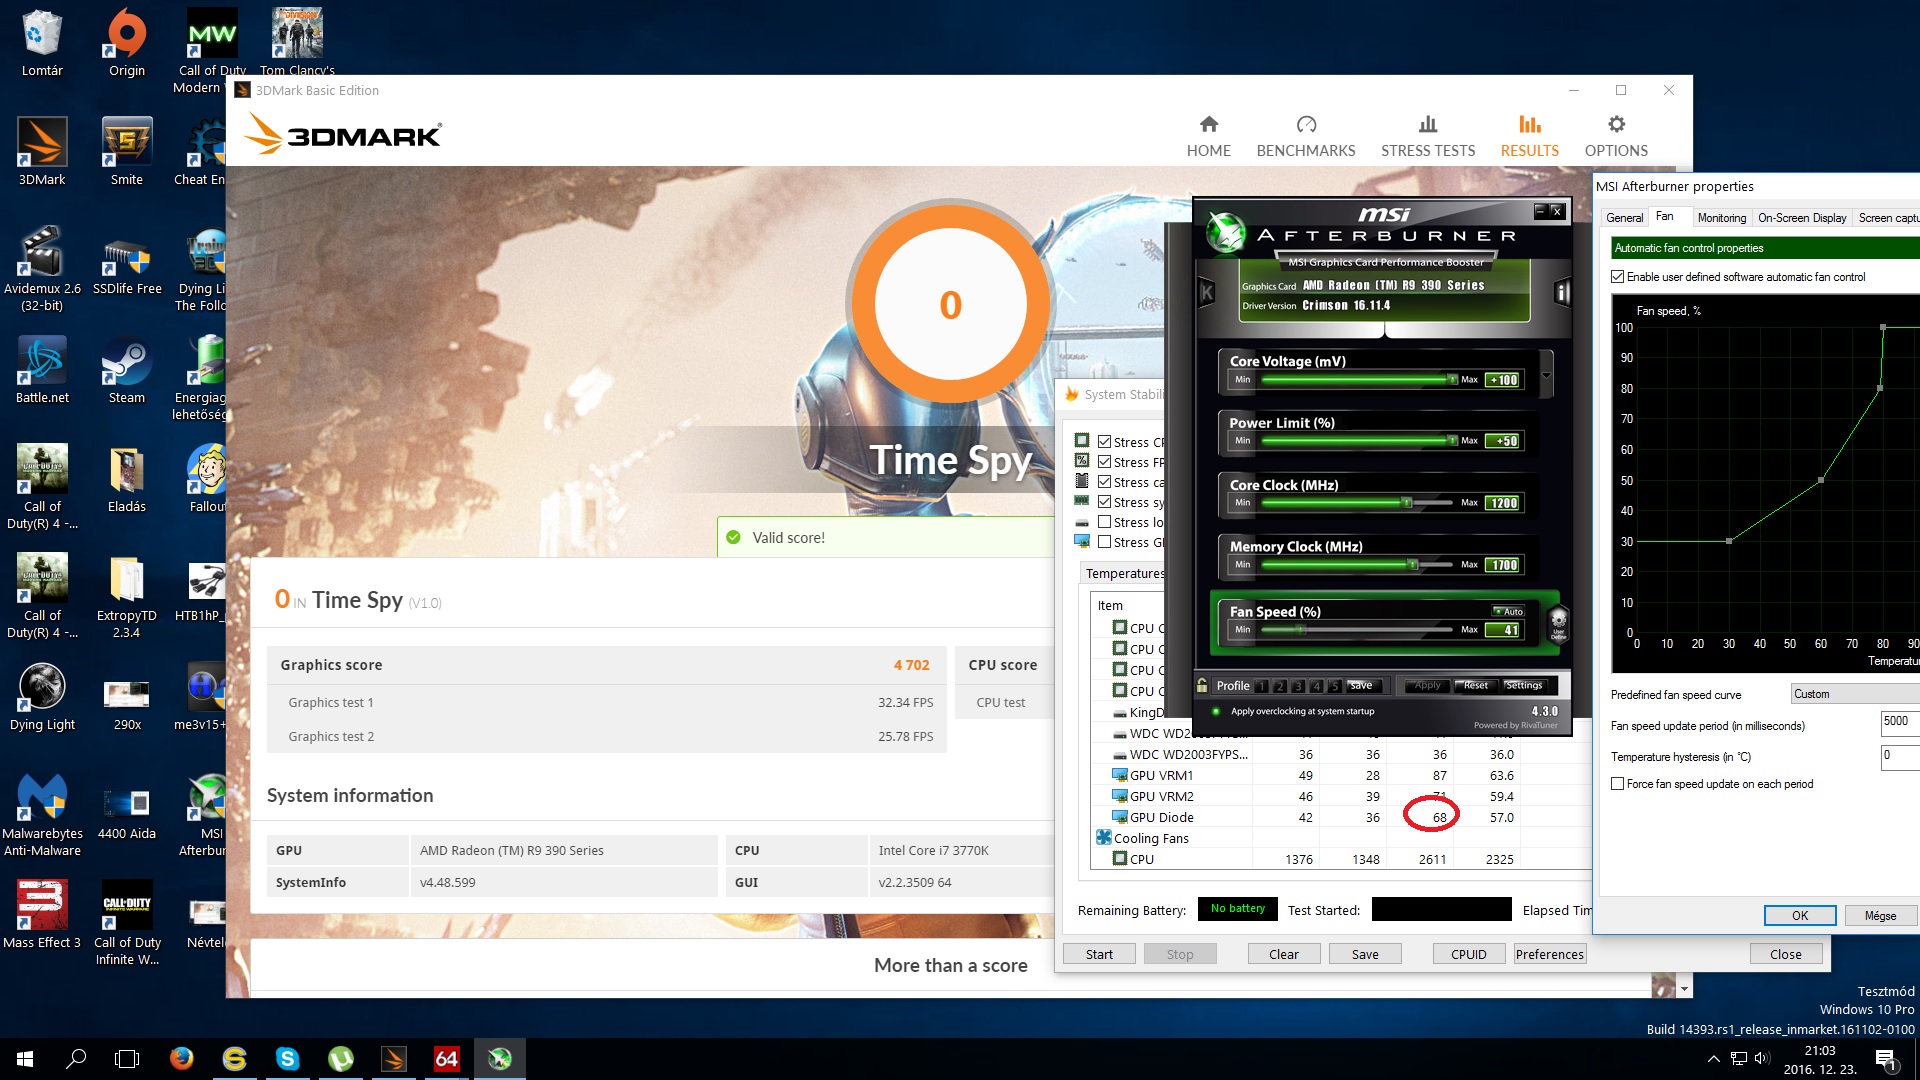Select Afterburner profile slot 5
The height and width of the screenshot is (1080, 1920).
click(x=1334, y=686)
